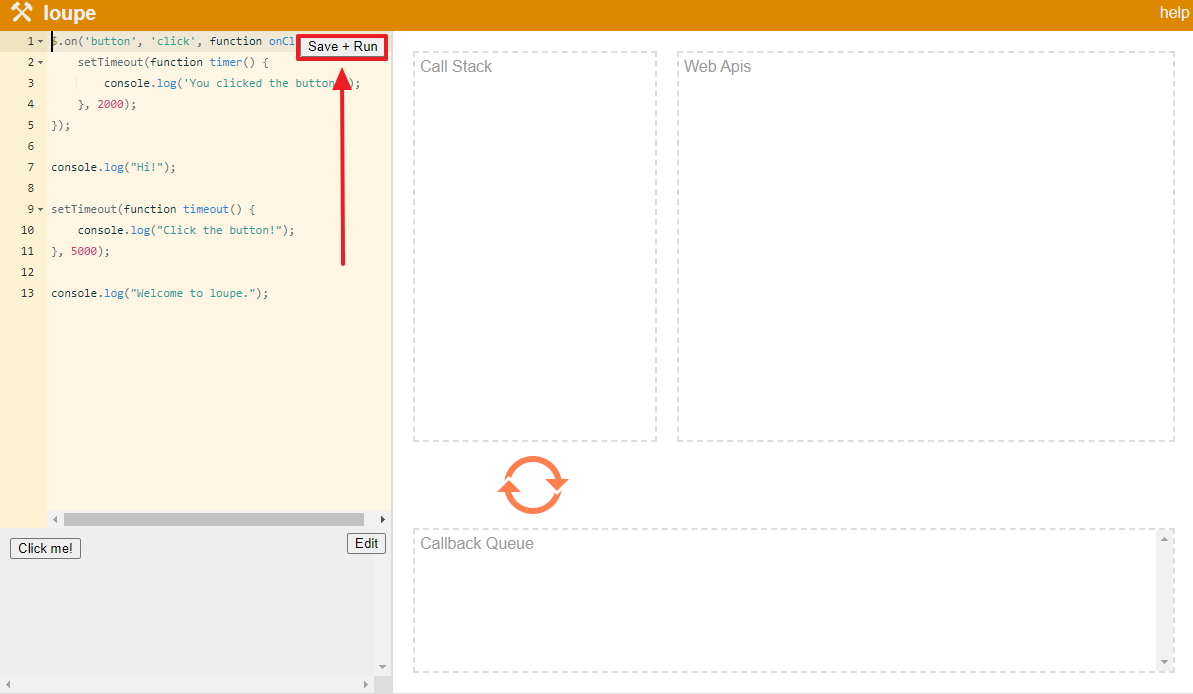Open the help link

click(x=1174, y=12)
